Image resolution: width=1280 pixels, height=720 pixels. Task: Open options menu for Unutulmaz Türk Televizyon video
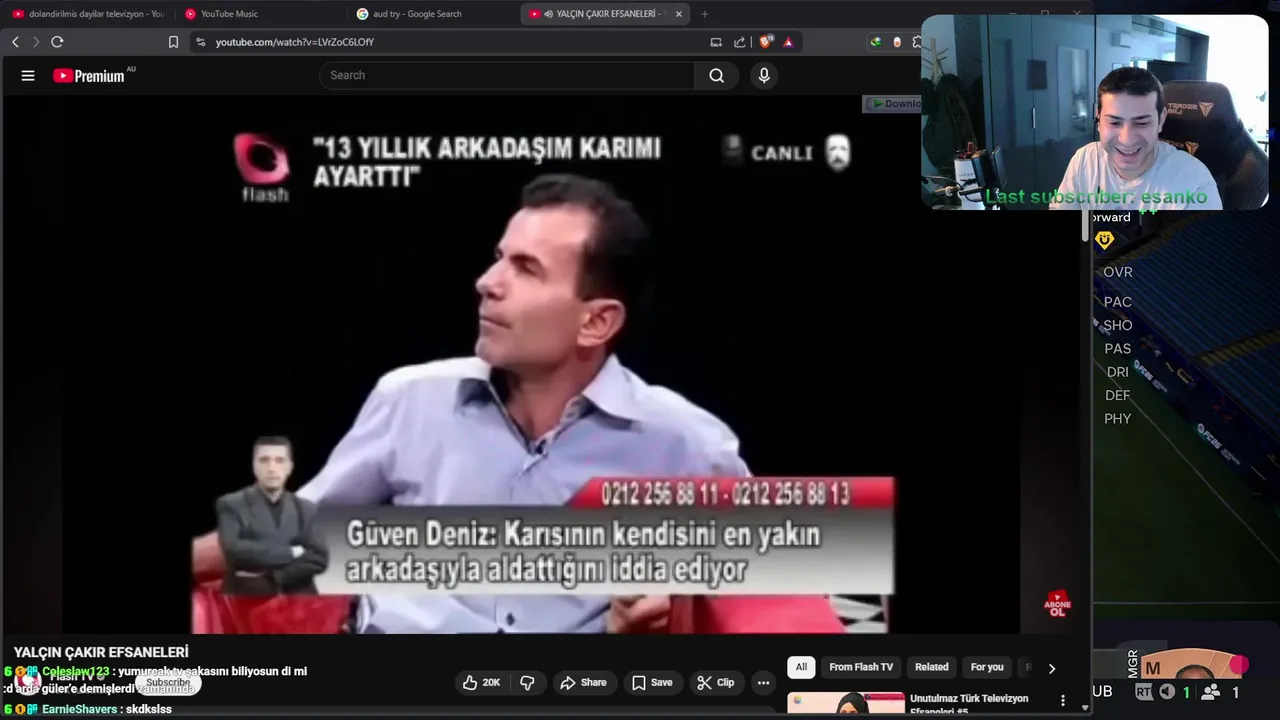(1063, 701)
